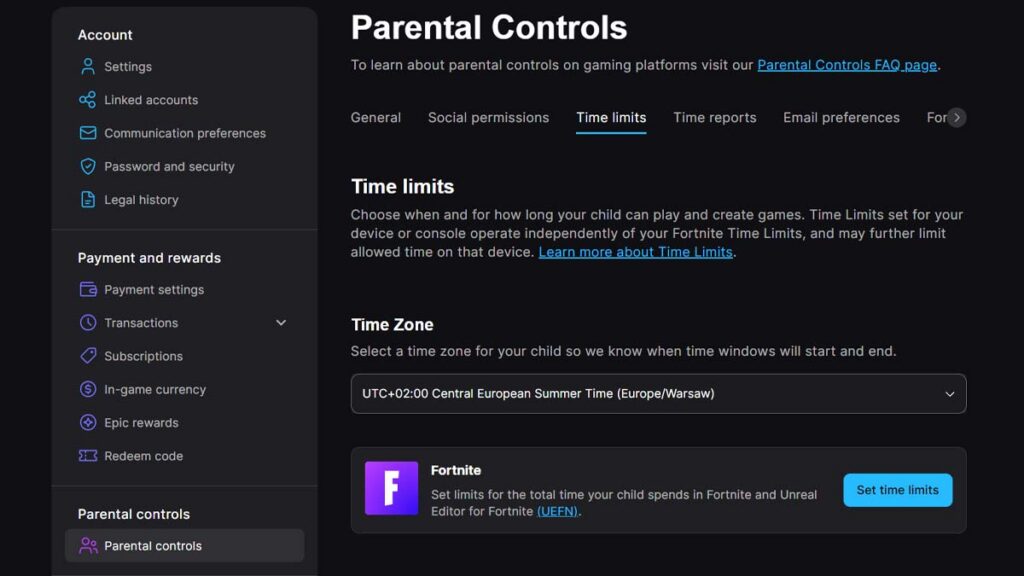The height and width of the screenshot is (576, 1024).
Task: Click the Settings person icon
Action: 88,67
